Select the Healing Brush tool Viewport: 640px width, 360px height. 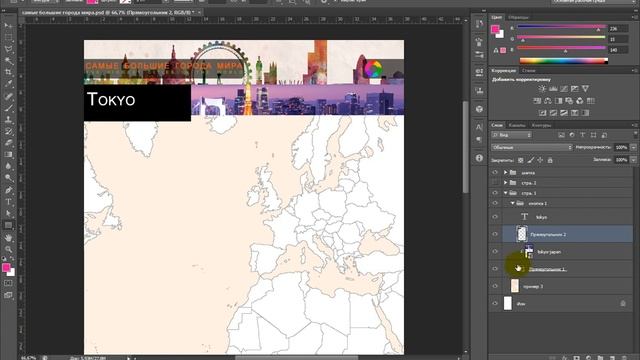click(x=8, y=96)
